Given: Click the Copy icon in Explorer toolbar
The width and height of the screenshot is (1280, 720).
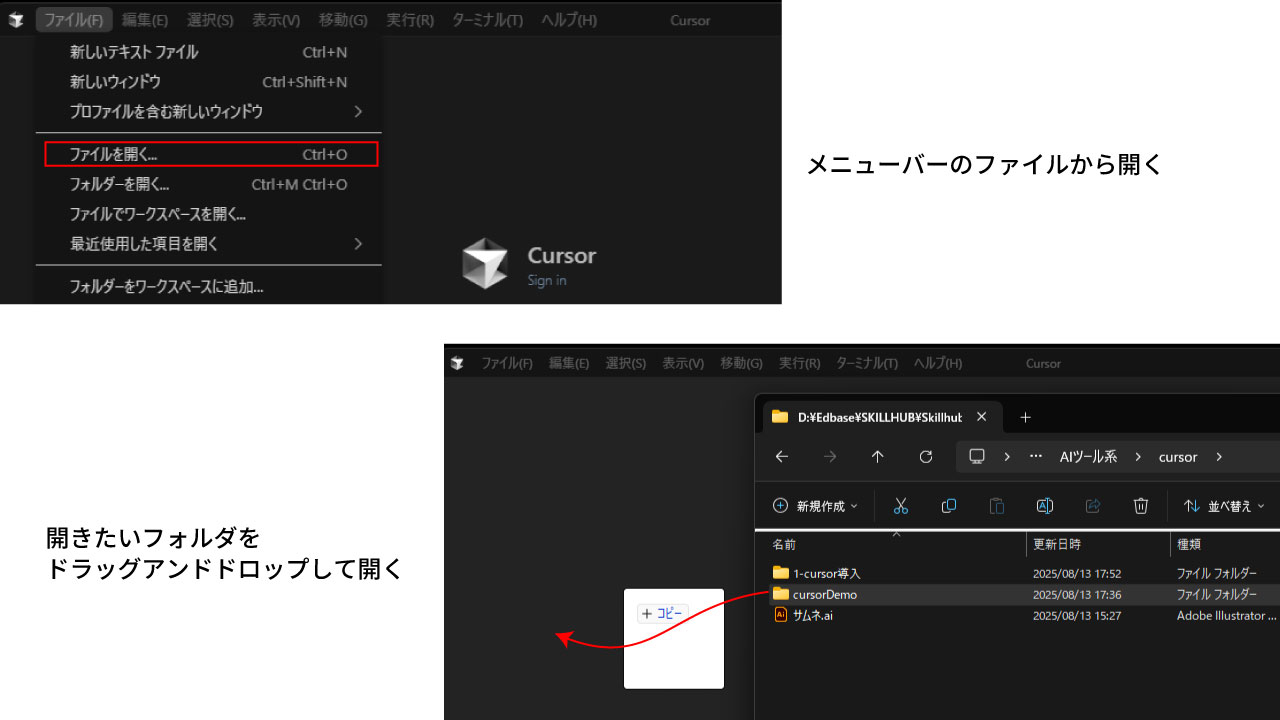Looking at the screenshot, I should [x=949, y=506].
